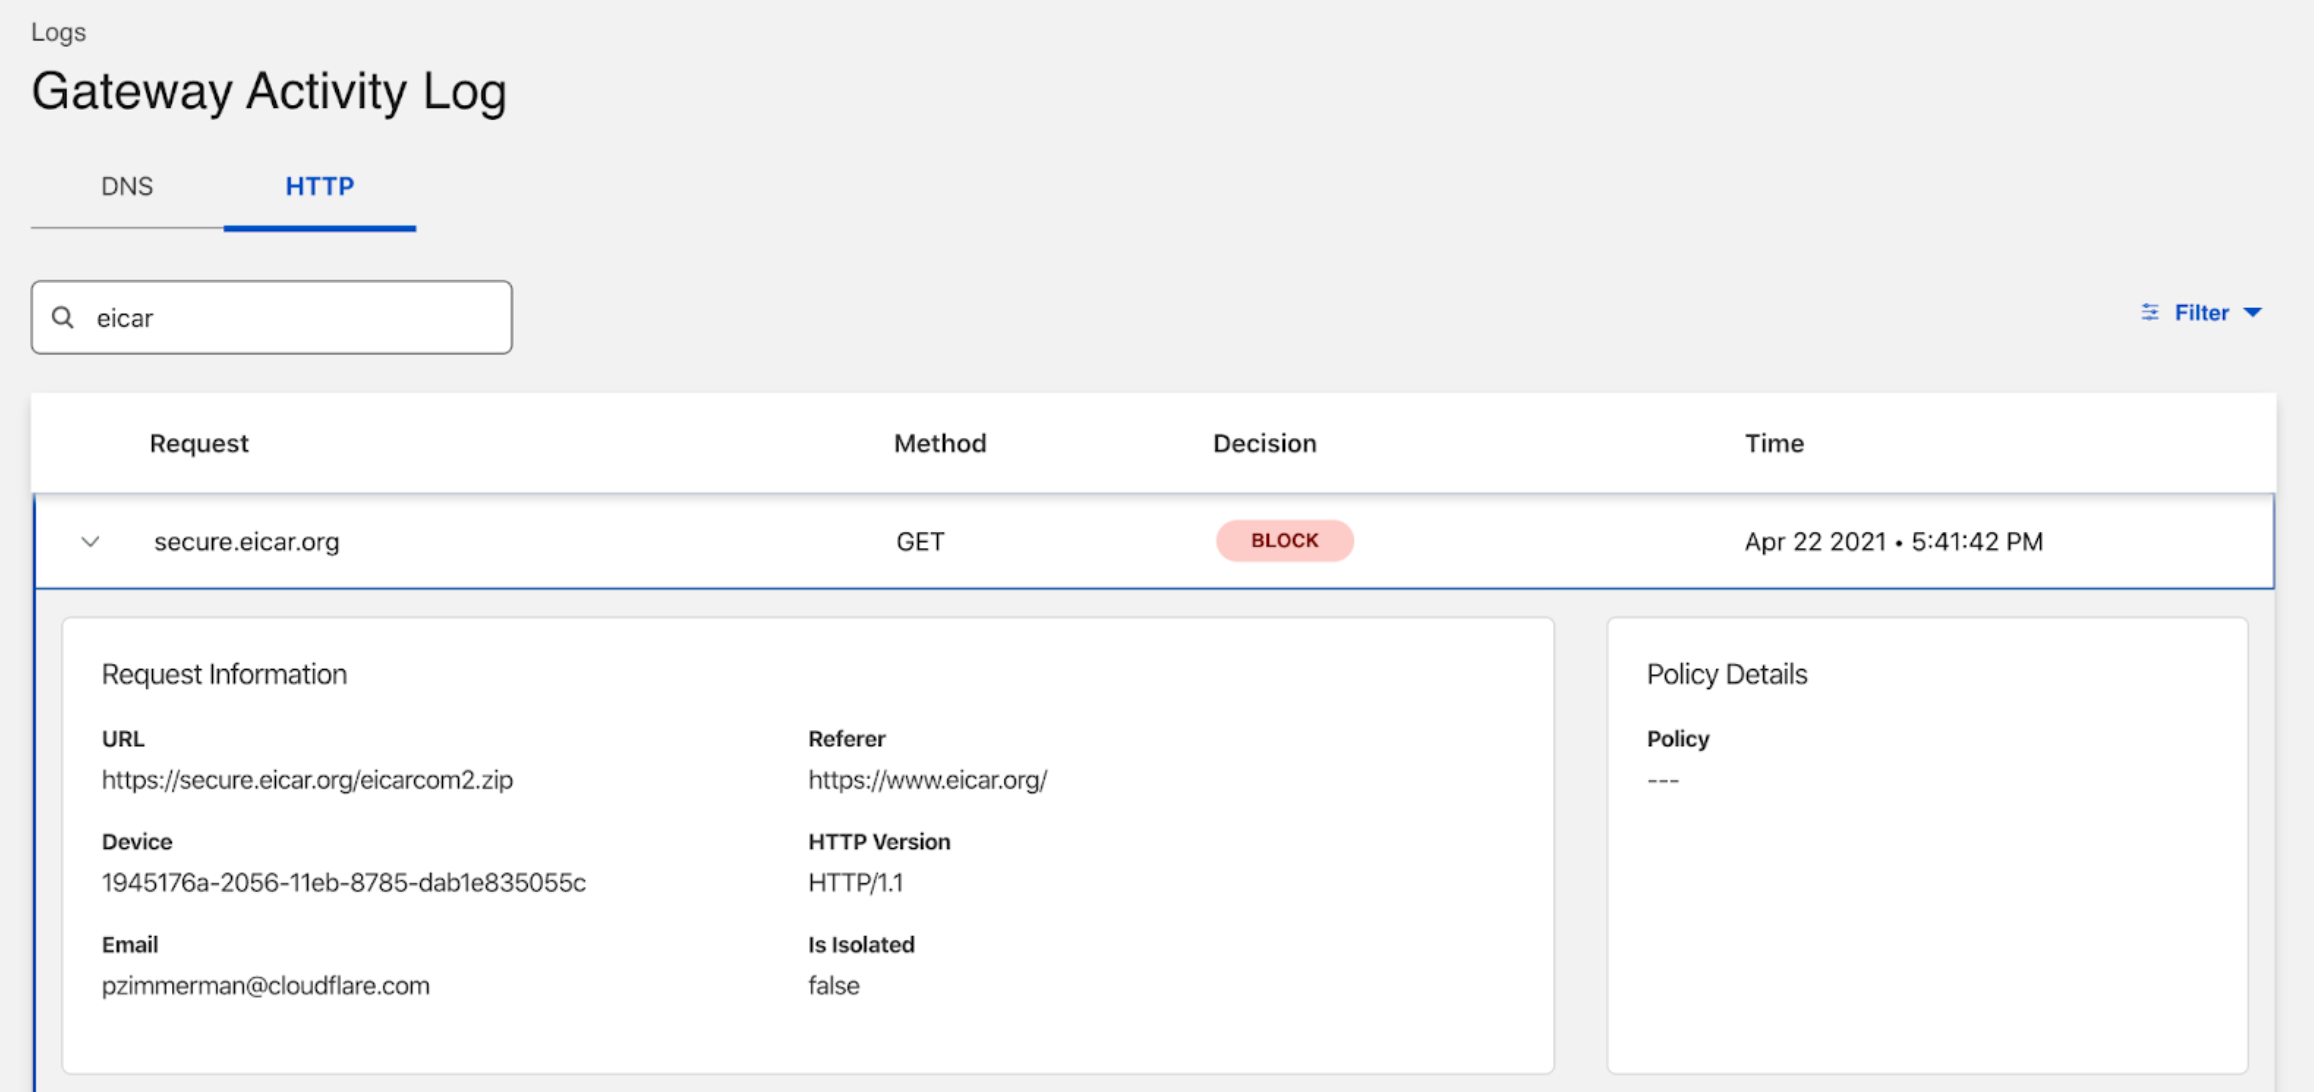Click the Device ID value
This screenshot has width=2314, height=1092.
343,883
